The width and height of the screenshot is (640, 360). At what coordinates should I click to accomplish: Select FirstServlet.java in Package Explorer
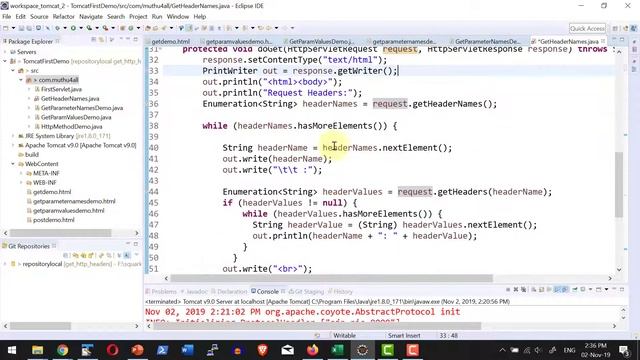coord(61,89)
